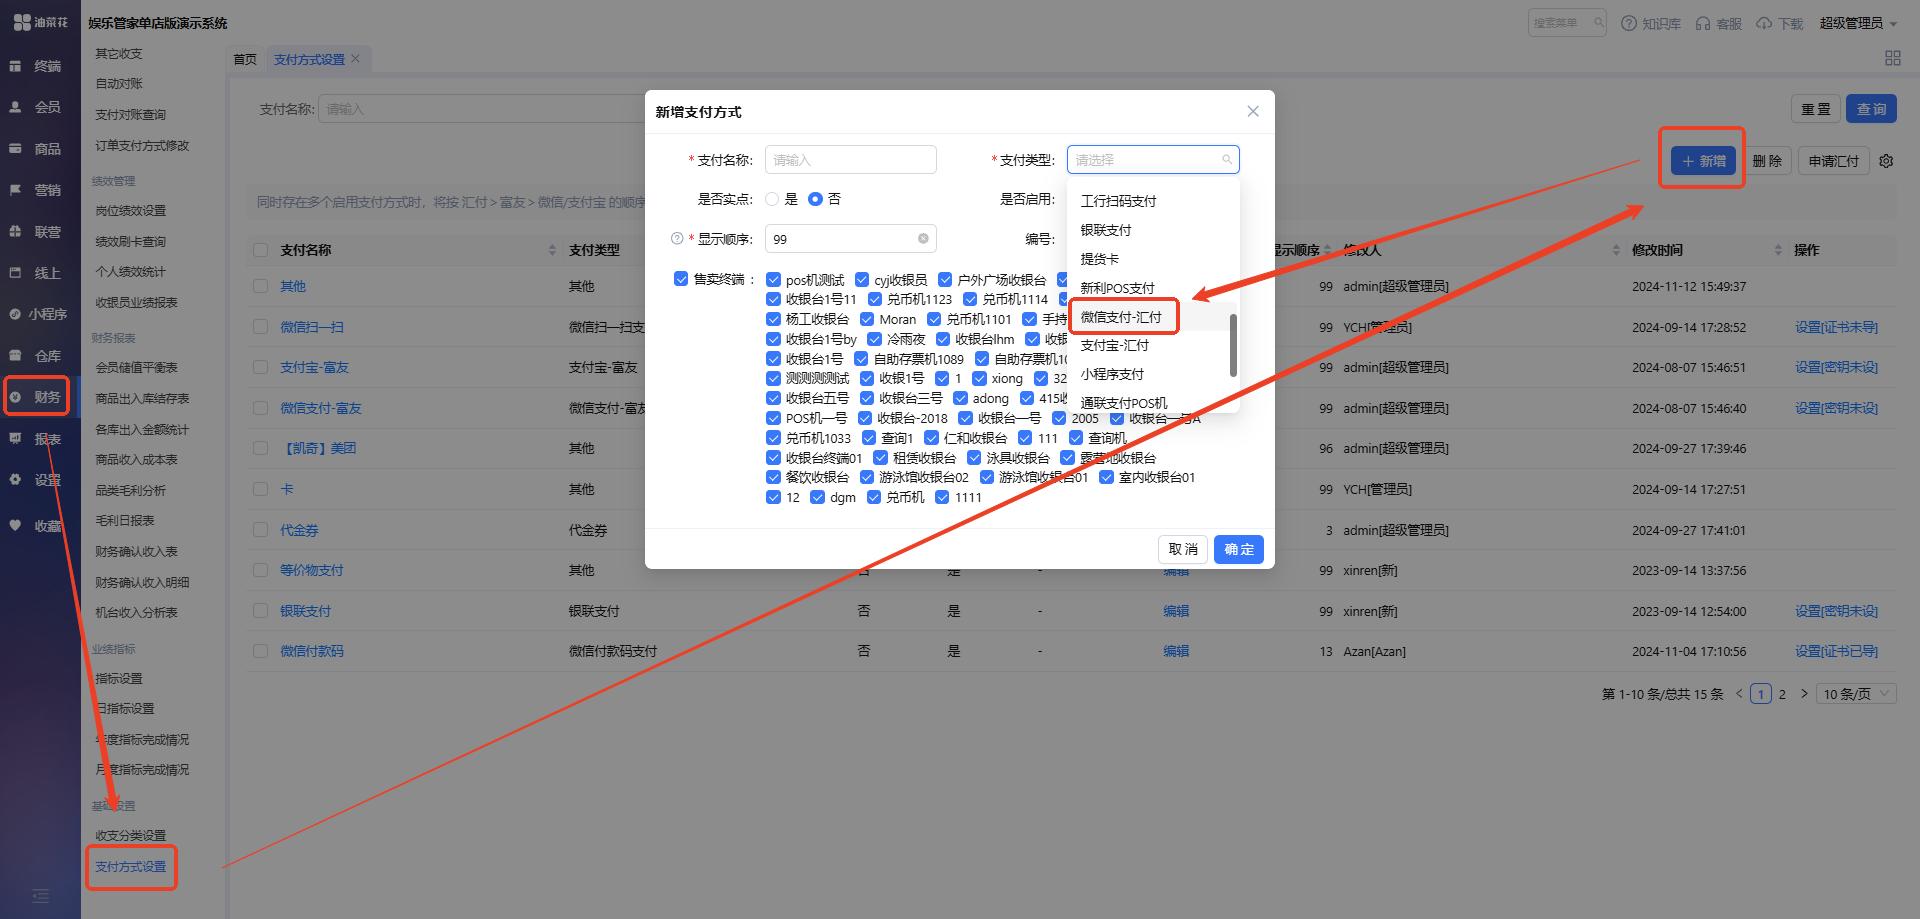Open column settings gear icon beside 申请汇付

(x=1886, y=161)
